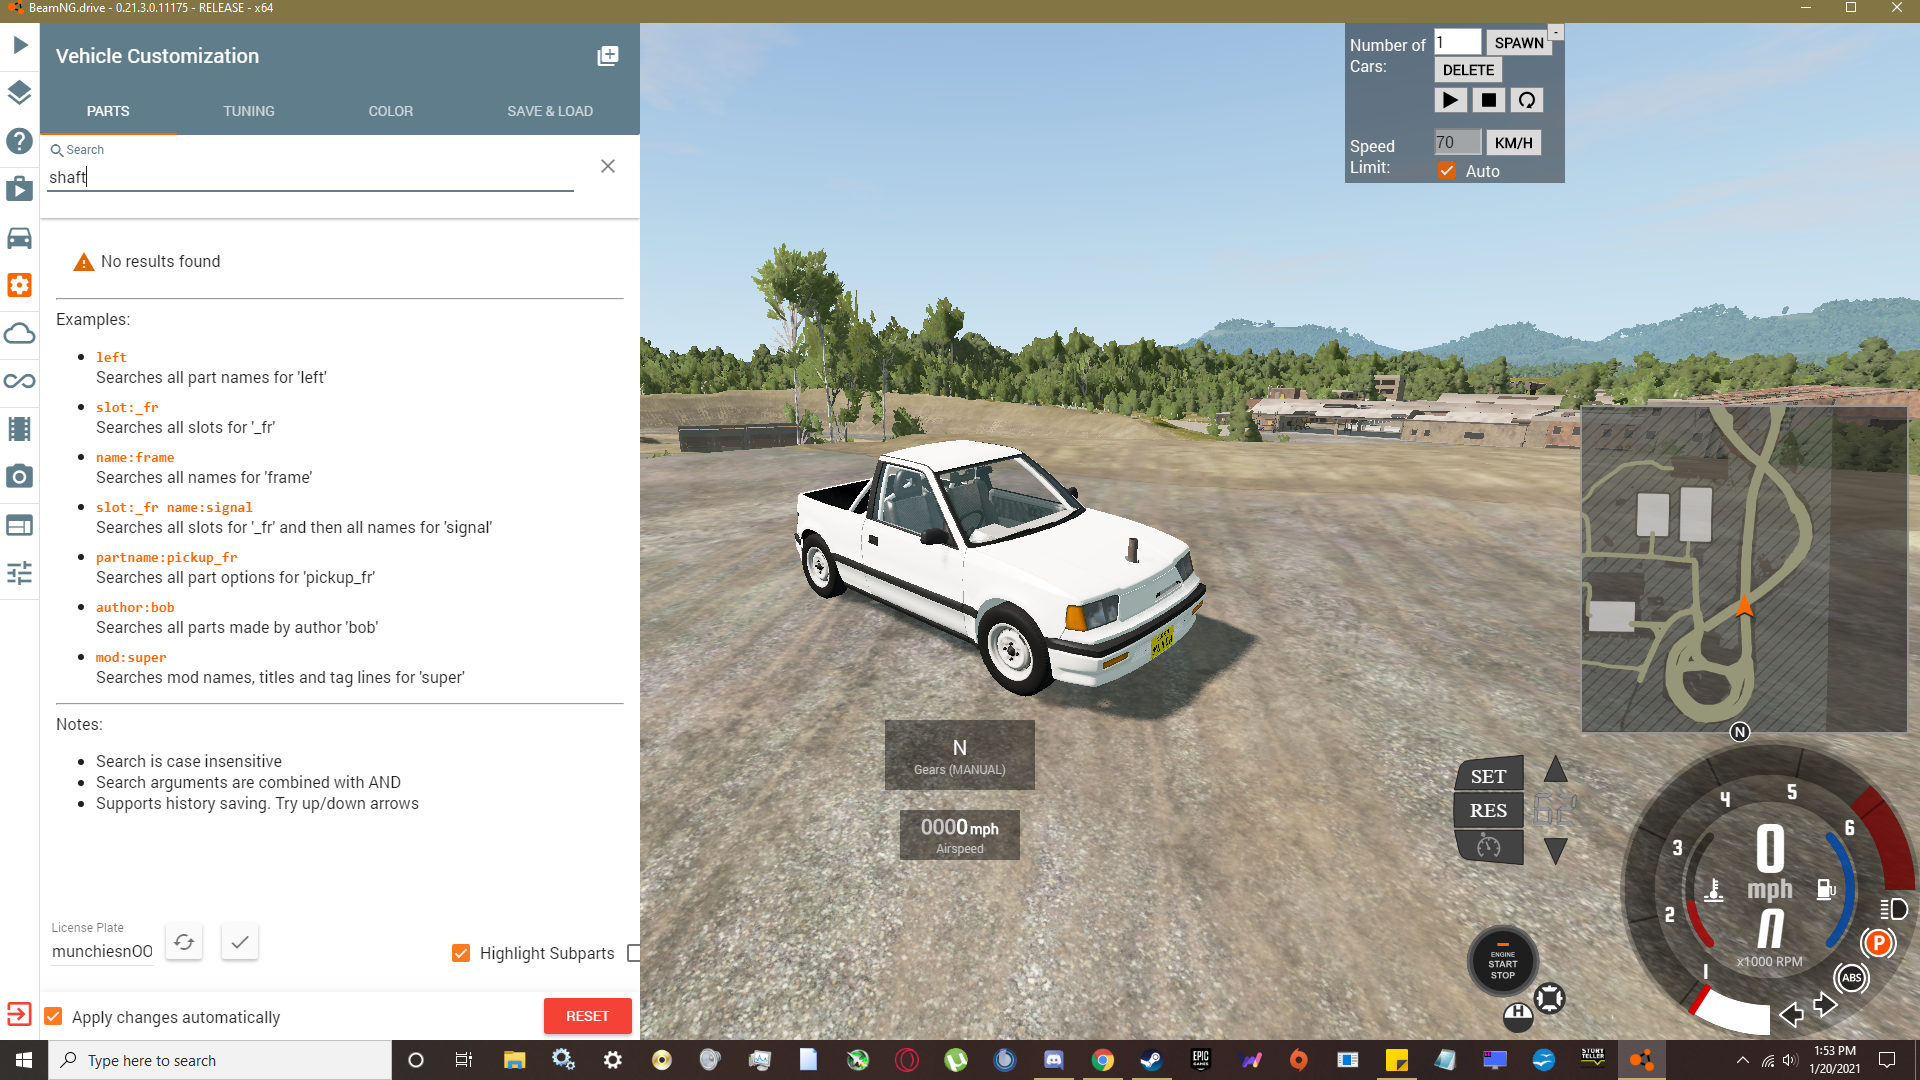Open the replay video icon in sidebar

coord(20,189)
